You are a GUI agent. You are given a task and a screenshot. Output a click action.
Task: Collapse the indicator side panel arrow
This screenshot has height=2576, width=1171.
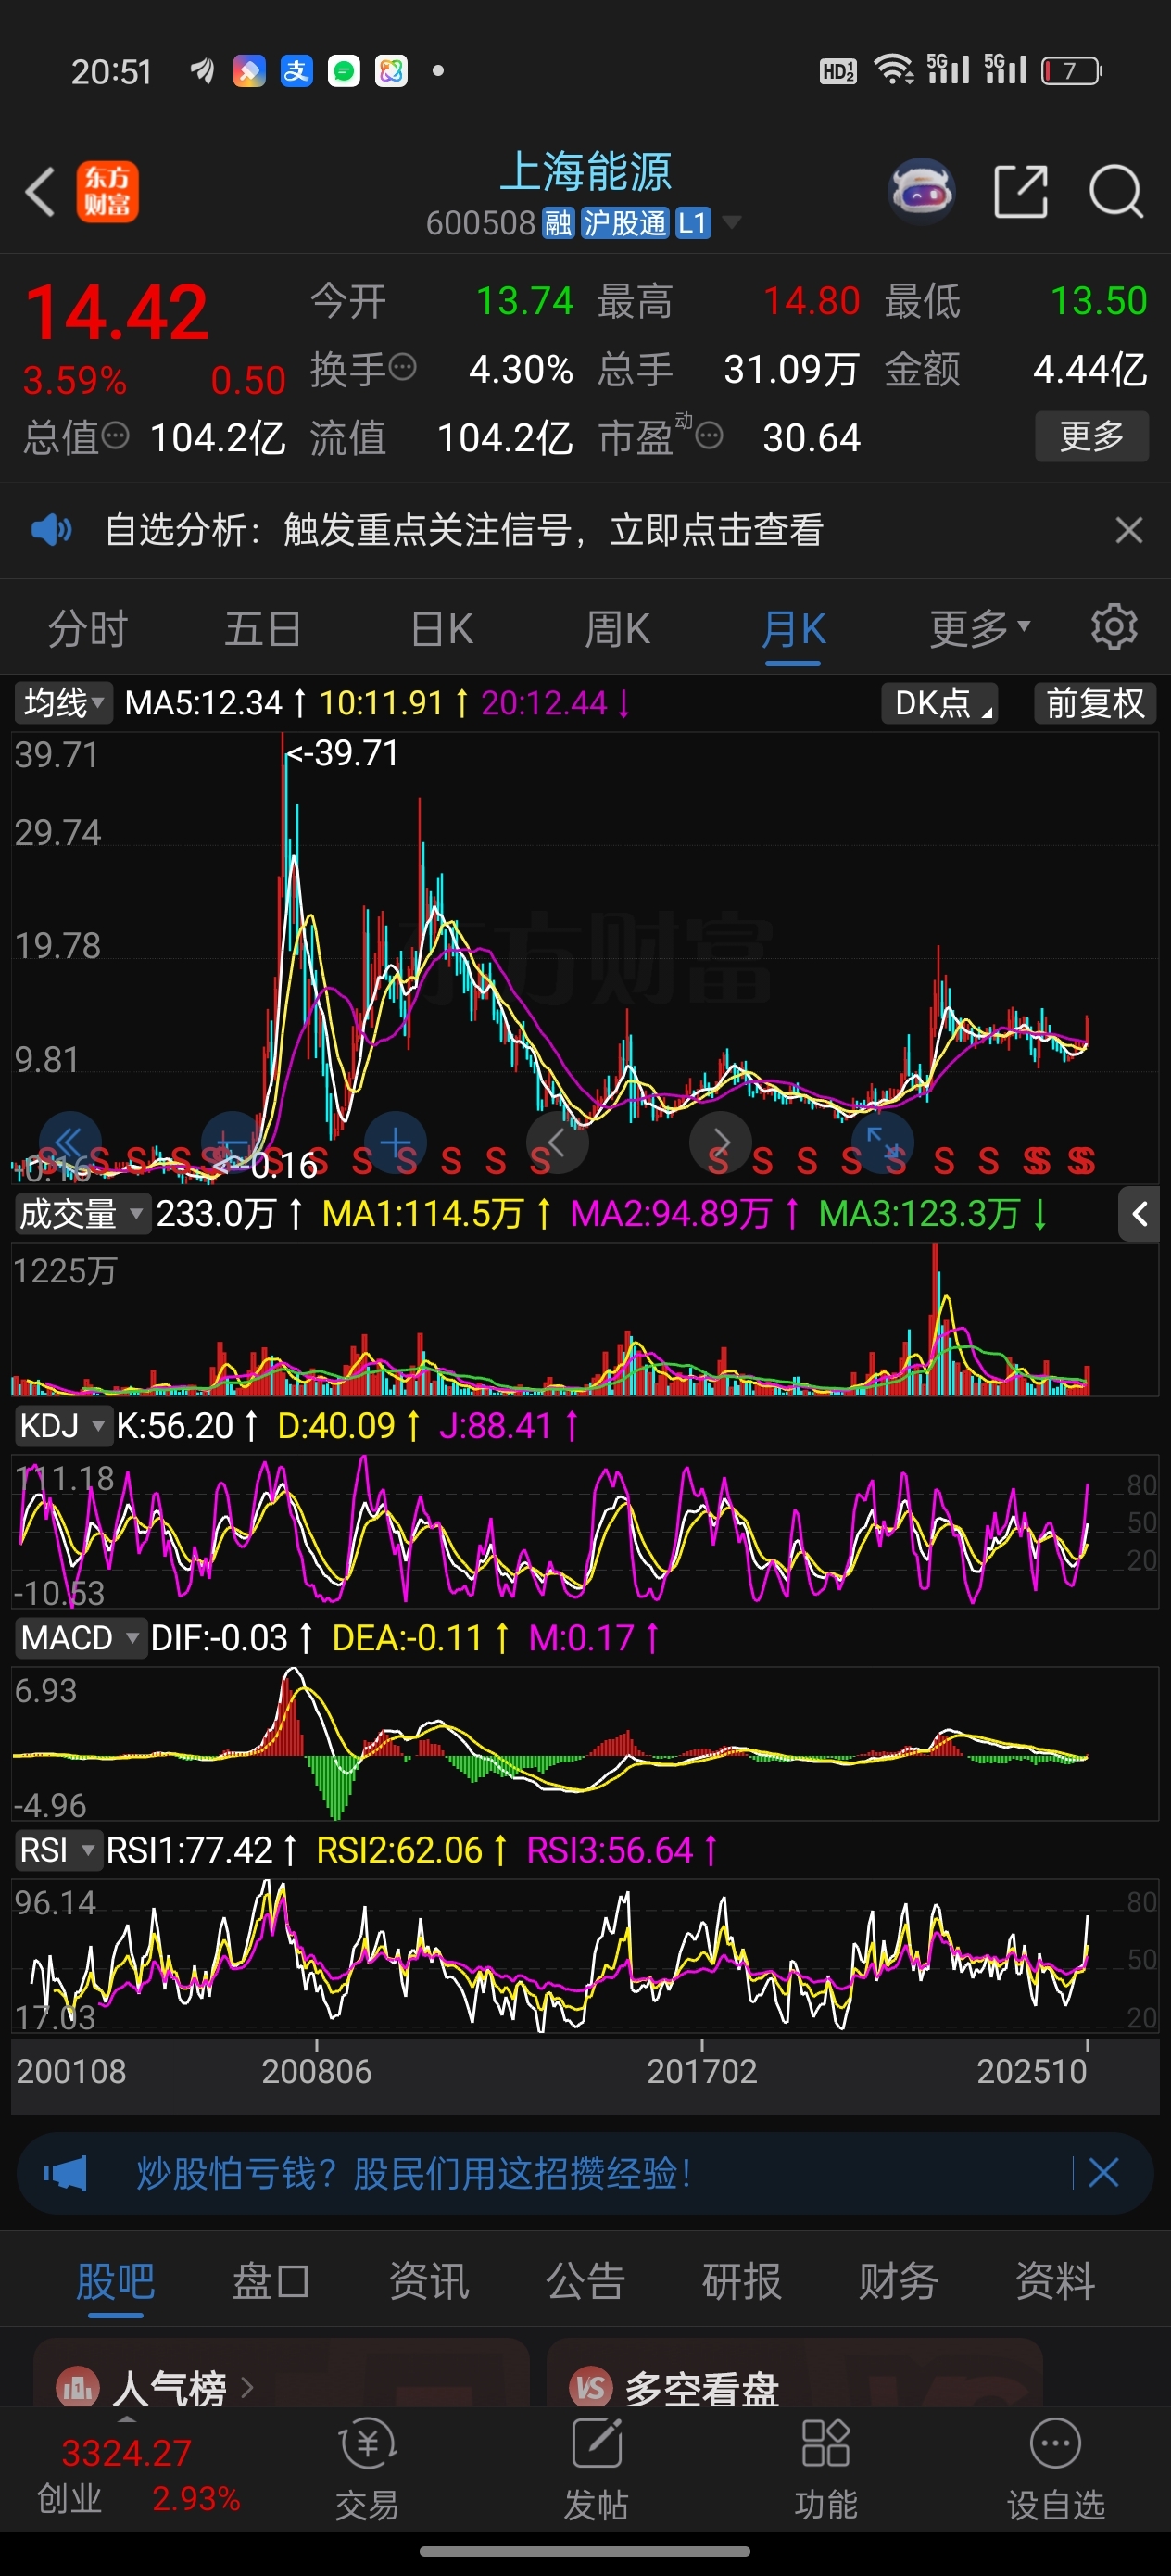click(x=1139, y=1214)
